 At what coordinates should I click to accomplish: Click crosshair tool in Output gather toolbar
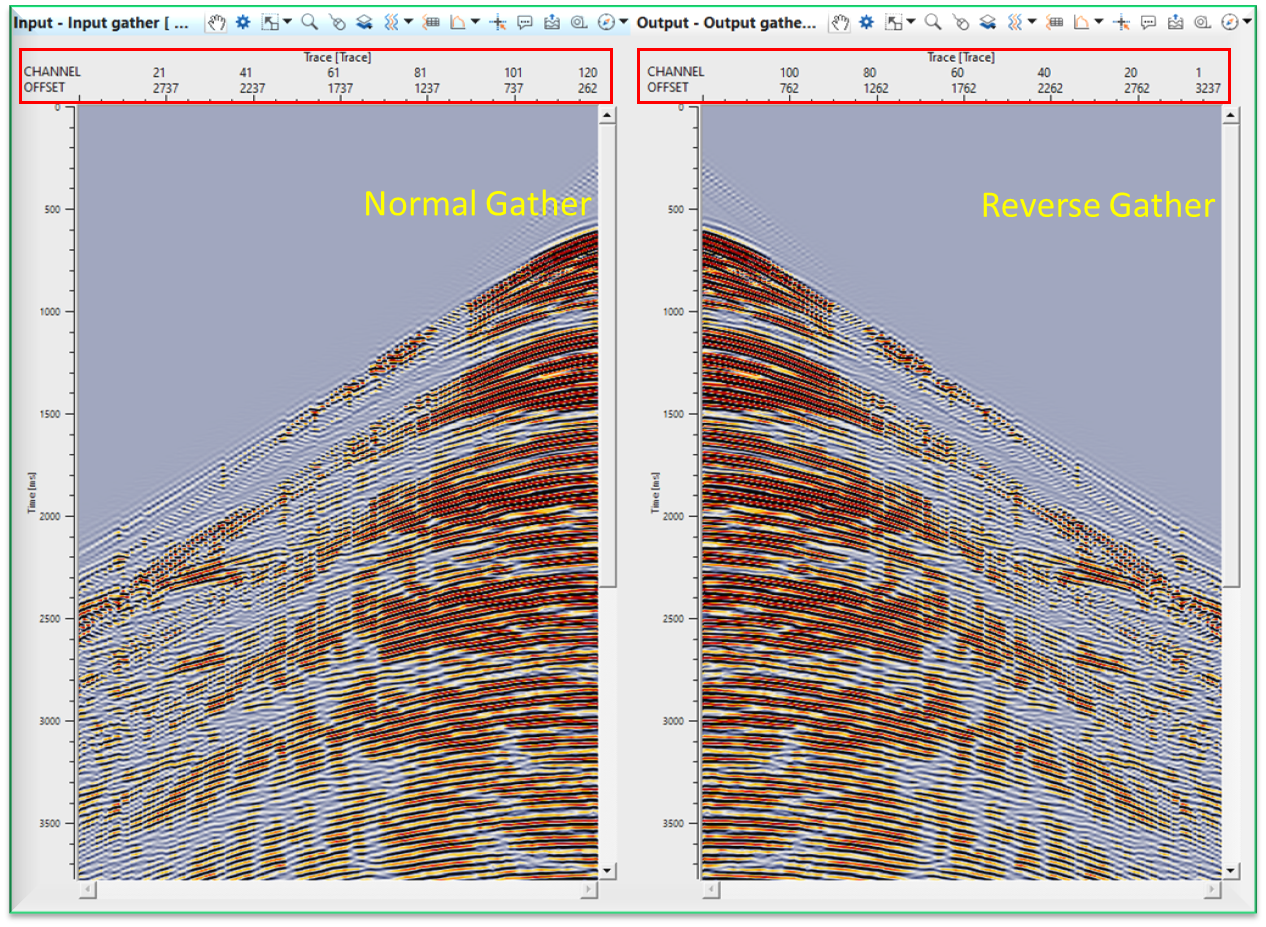pos(1122,21)
